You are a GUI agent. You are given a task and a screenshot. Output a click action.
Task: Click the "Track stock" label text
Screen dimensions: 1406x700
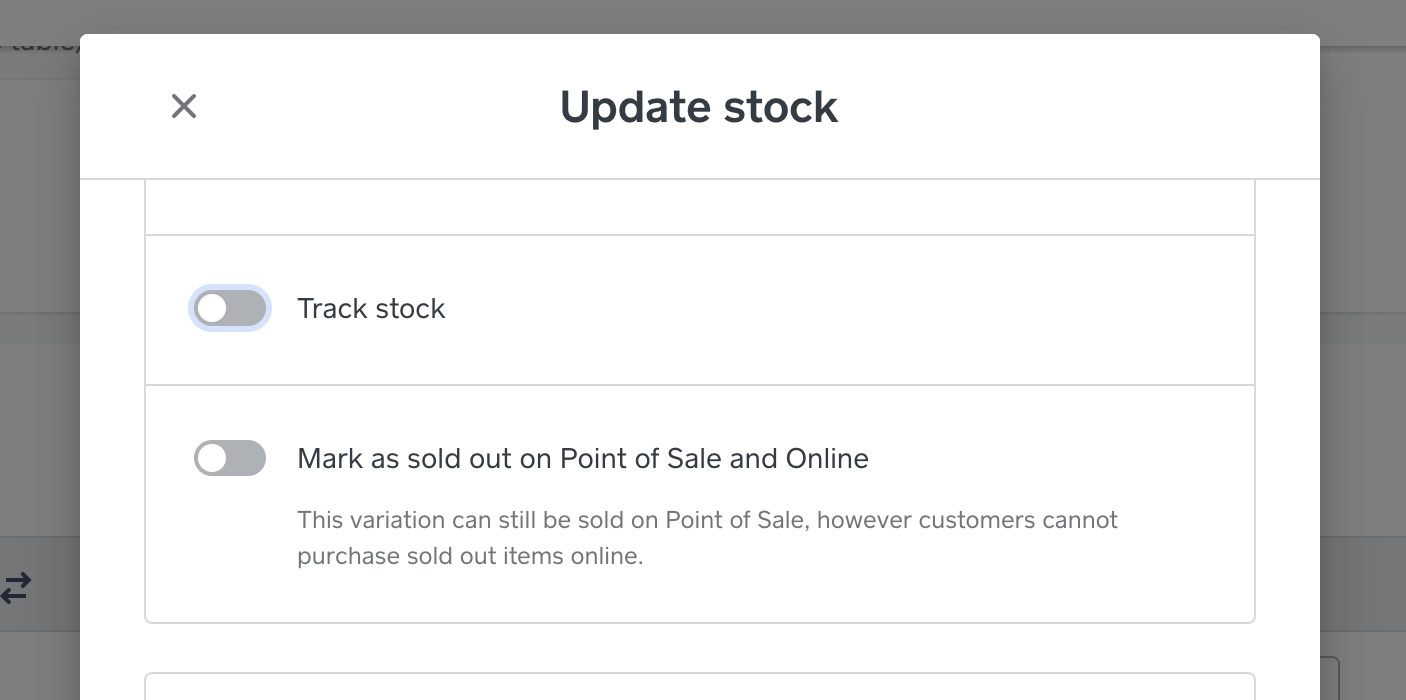point(371,309)
